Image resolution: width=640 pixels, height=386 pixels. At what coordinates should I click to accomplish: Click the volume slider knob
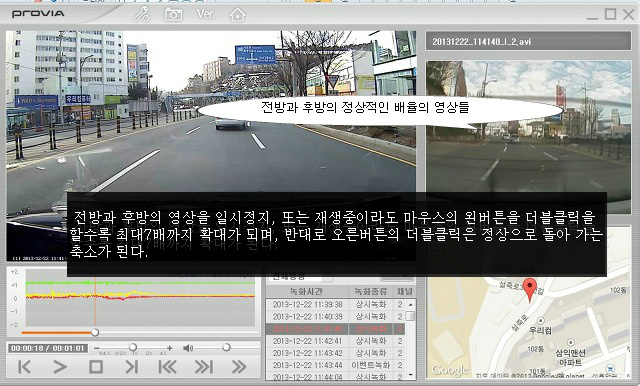[226, 347]
